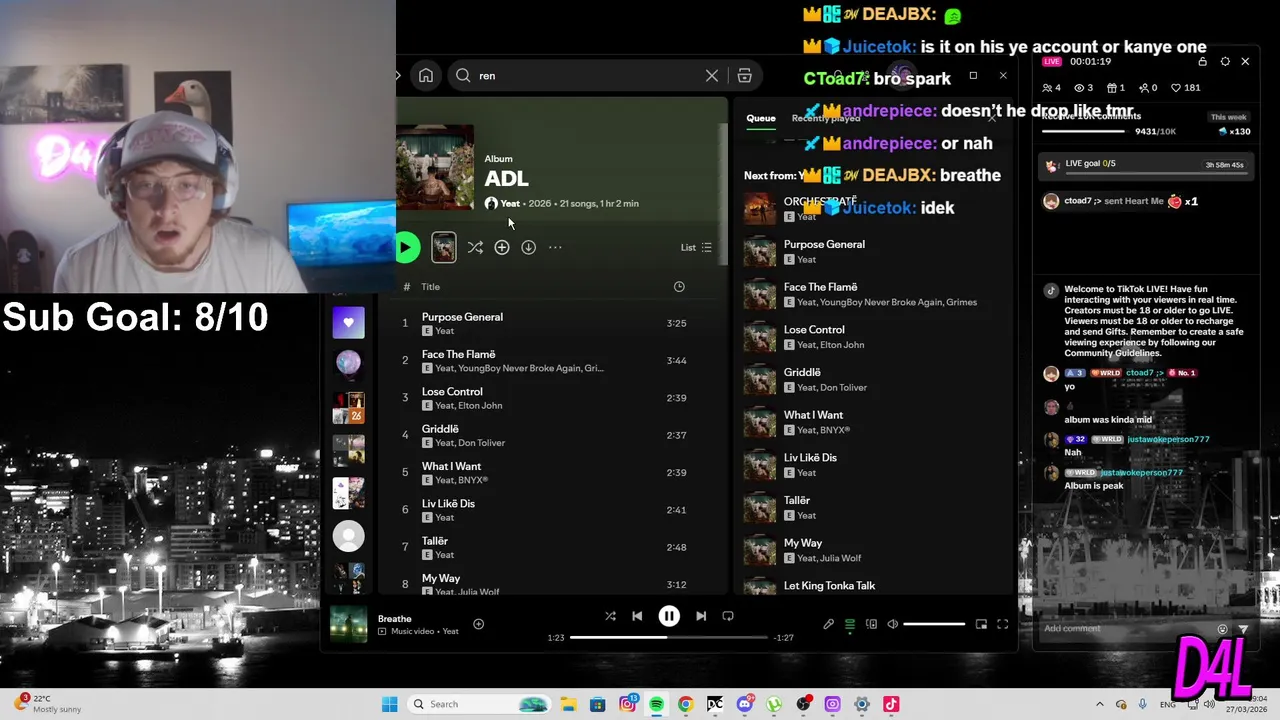Open Connect to a device icon

872,624
